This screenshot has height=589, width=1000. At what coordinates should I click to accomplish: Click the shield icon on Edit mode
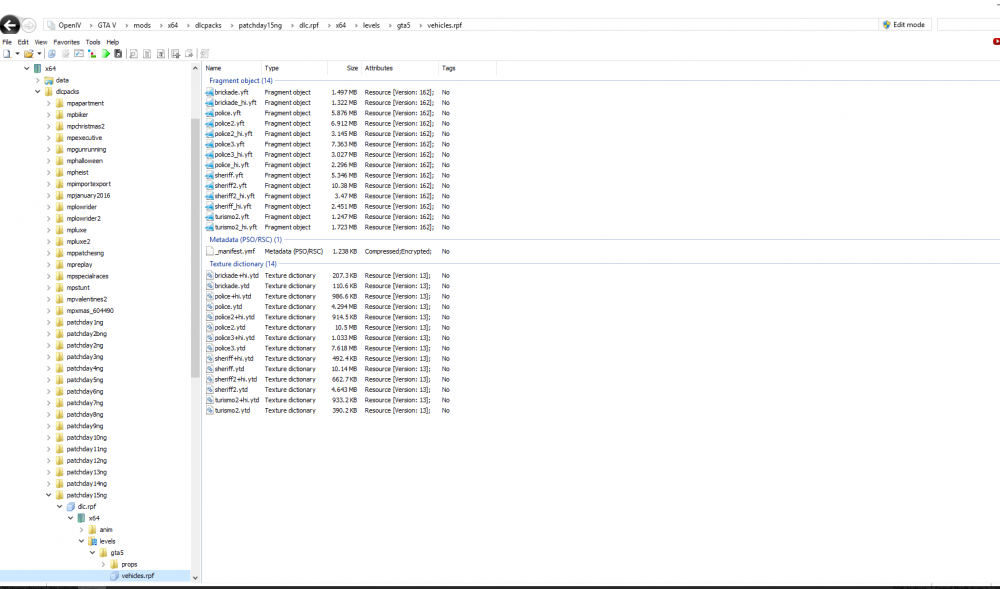886,25
